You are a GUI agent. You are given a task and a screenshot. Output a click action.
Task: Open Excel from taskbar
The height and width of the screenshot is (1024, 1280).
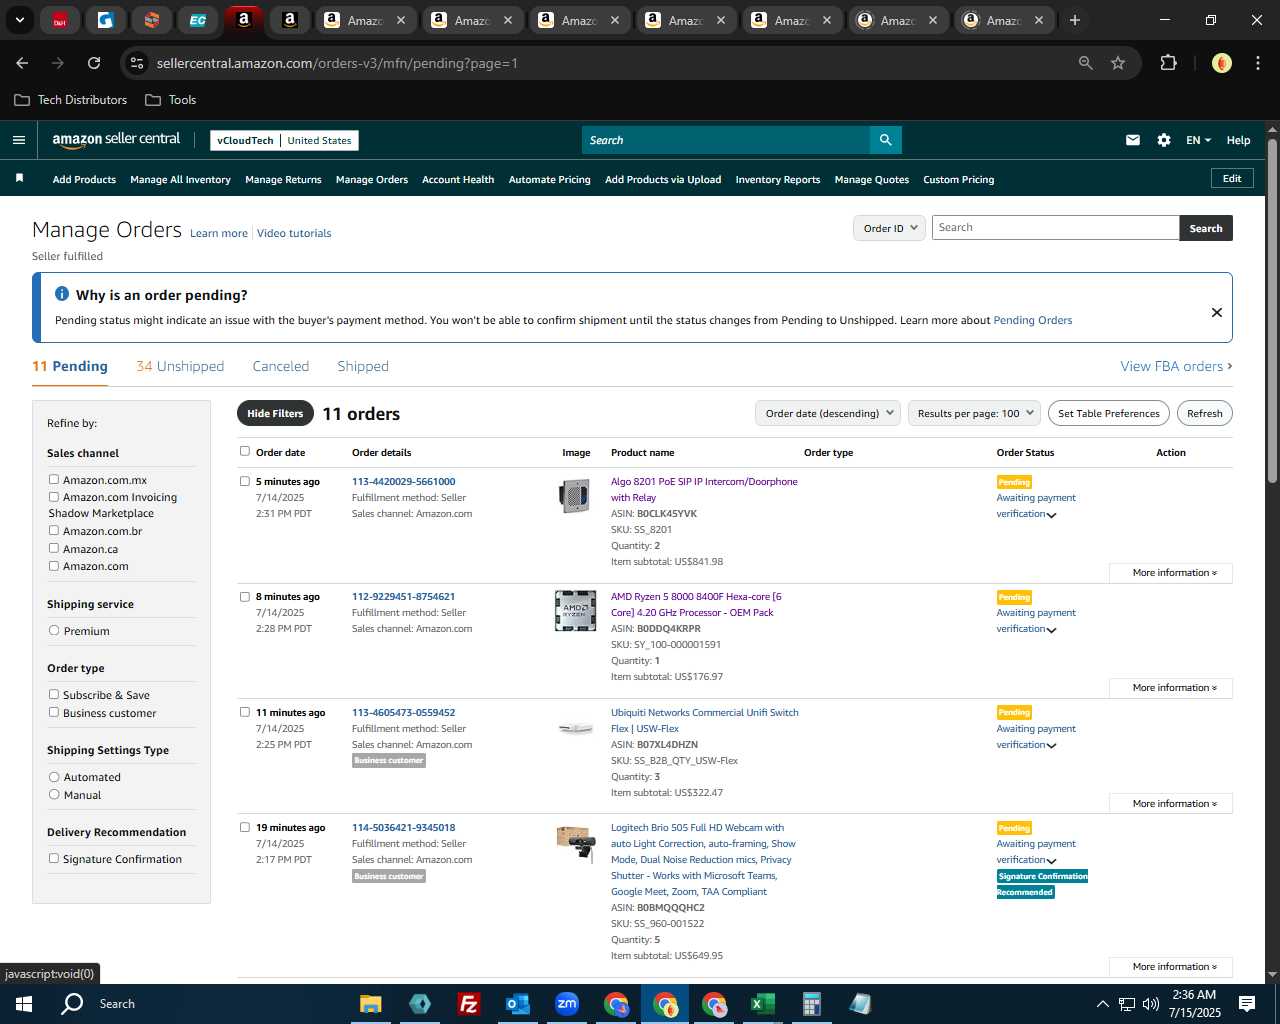(x=762, y=1004)
